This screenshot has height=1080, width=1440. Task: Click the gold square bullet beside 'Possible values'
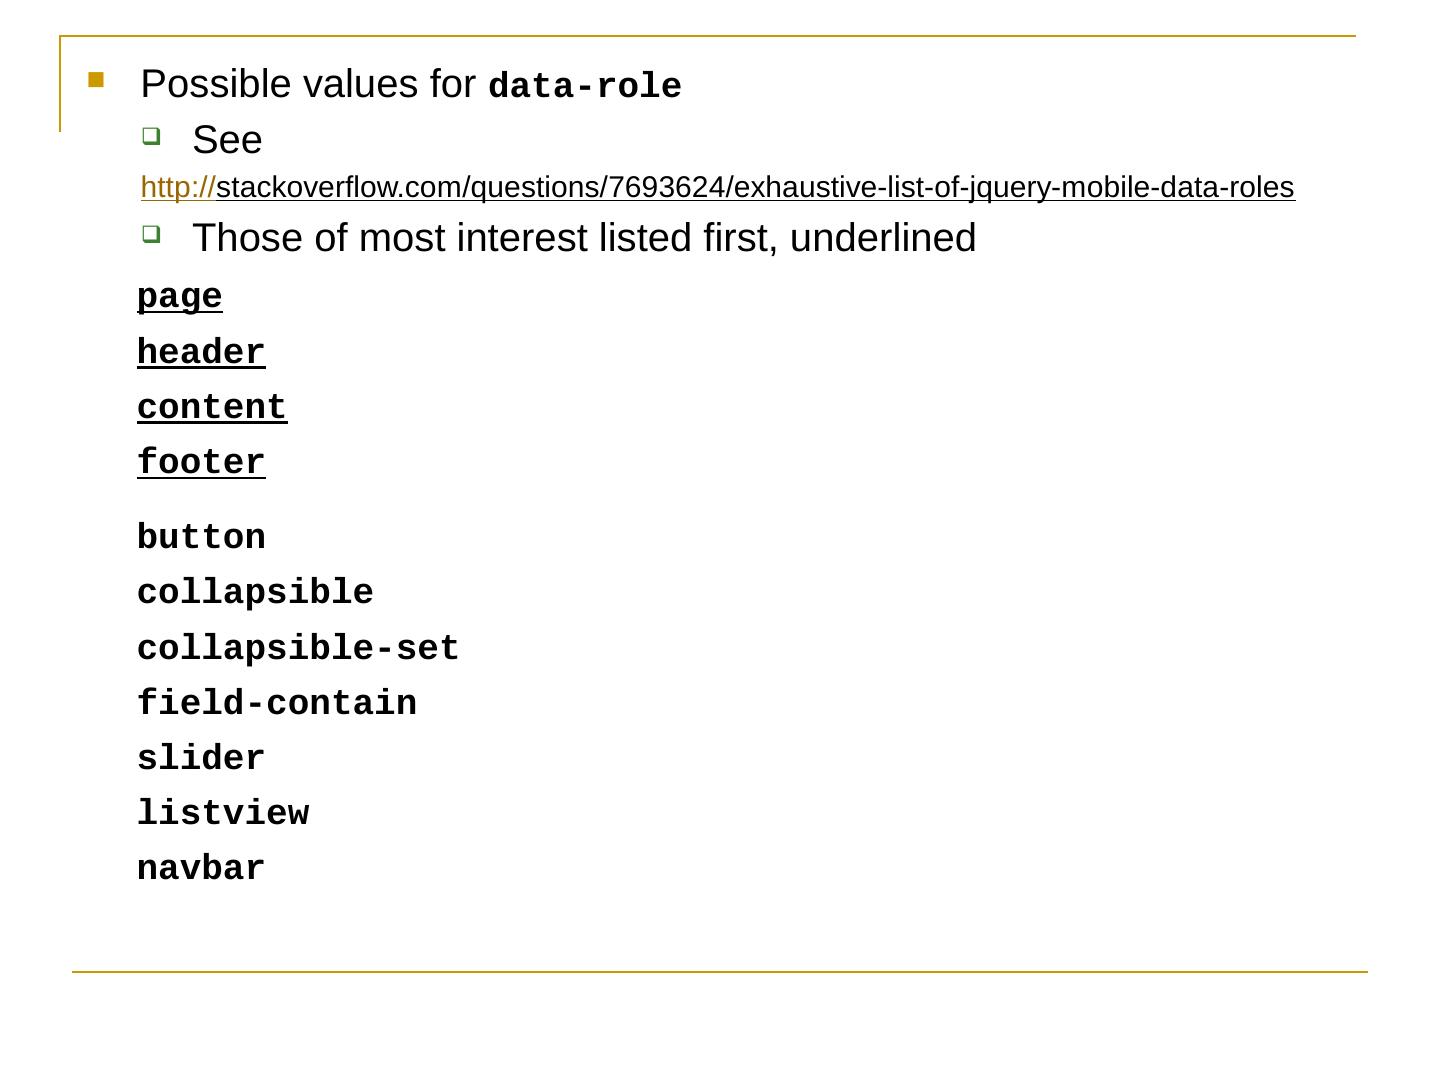coord(96,80)
